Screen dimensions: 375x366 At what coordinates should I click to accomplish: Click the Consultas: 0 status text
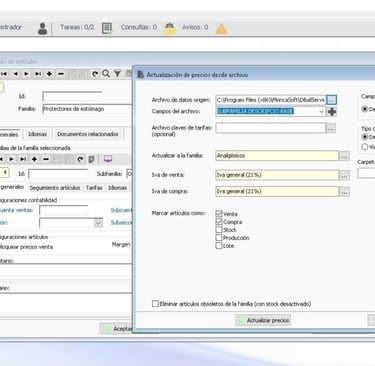139,27
